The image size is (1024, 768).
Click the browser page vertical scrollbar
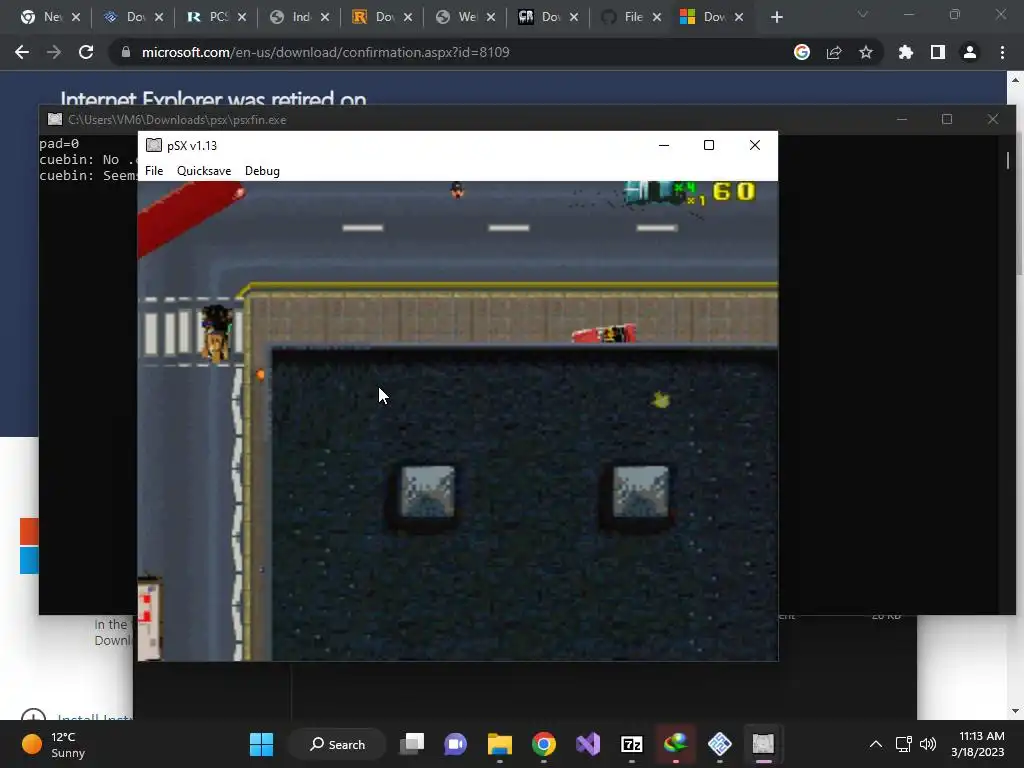[x=1015, y=395]
